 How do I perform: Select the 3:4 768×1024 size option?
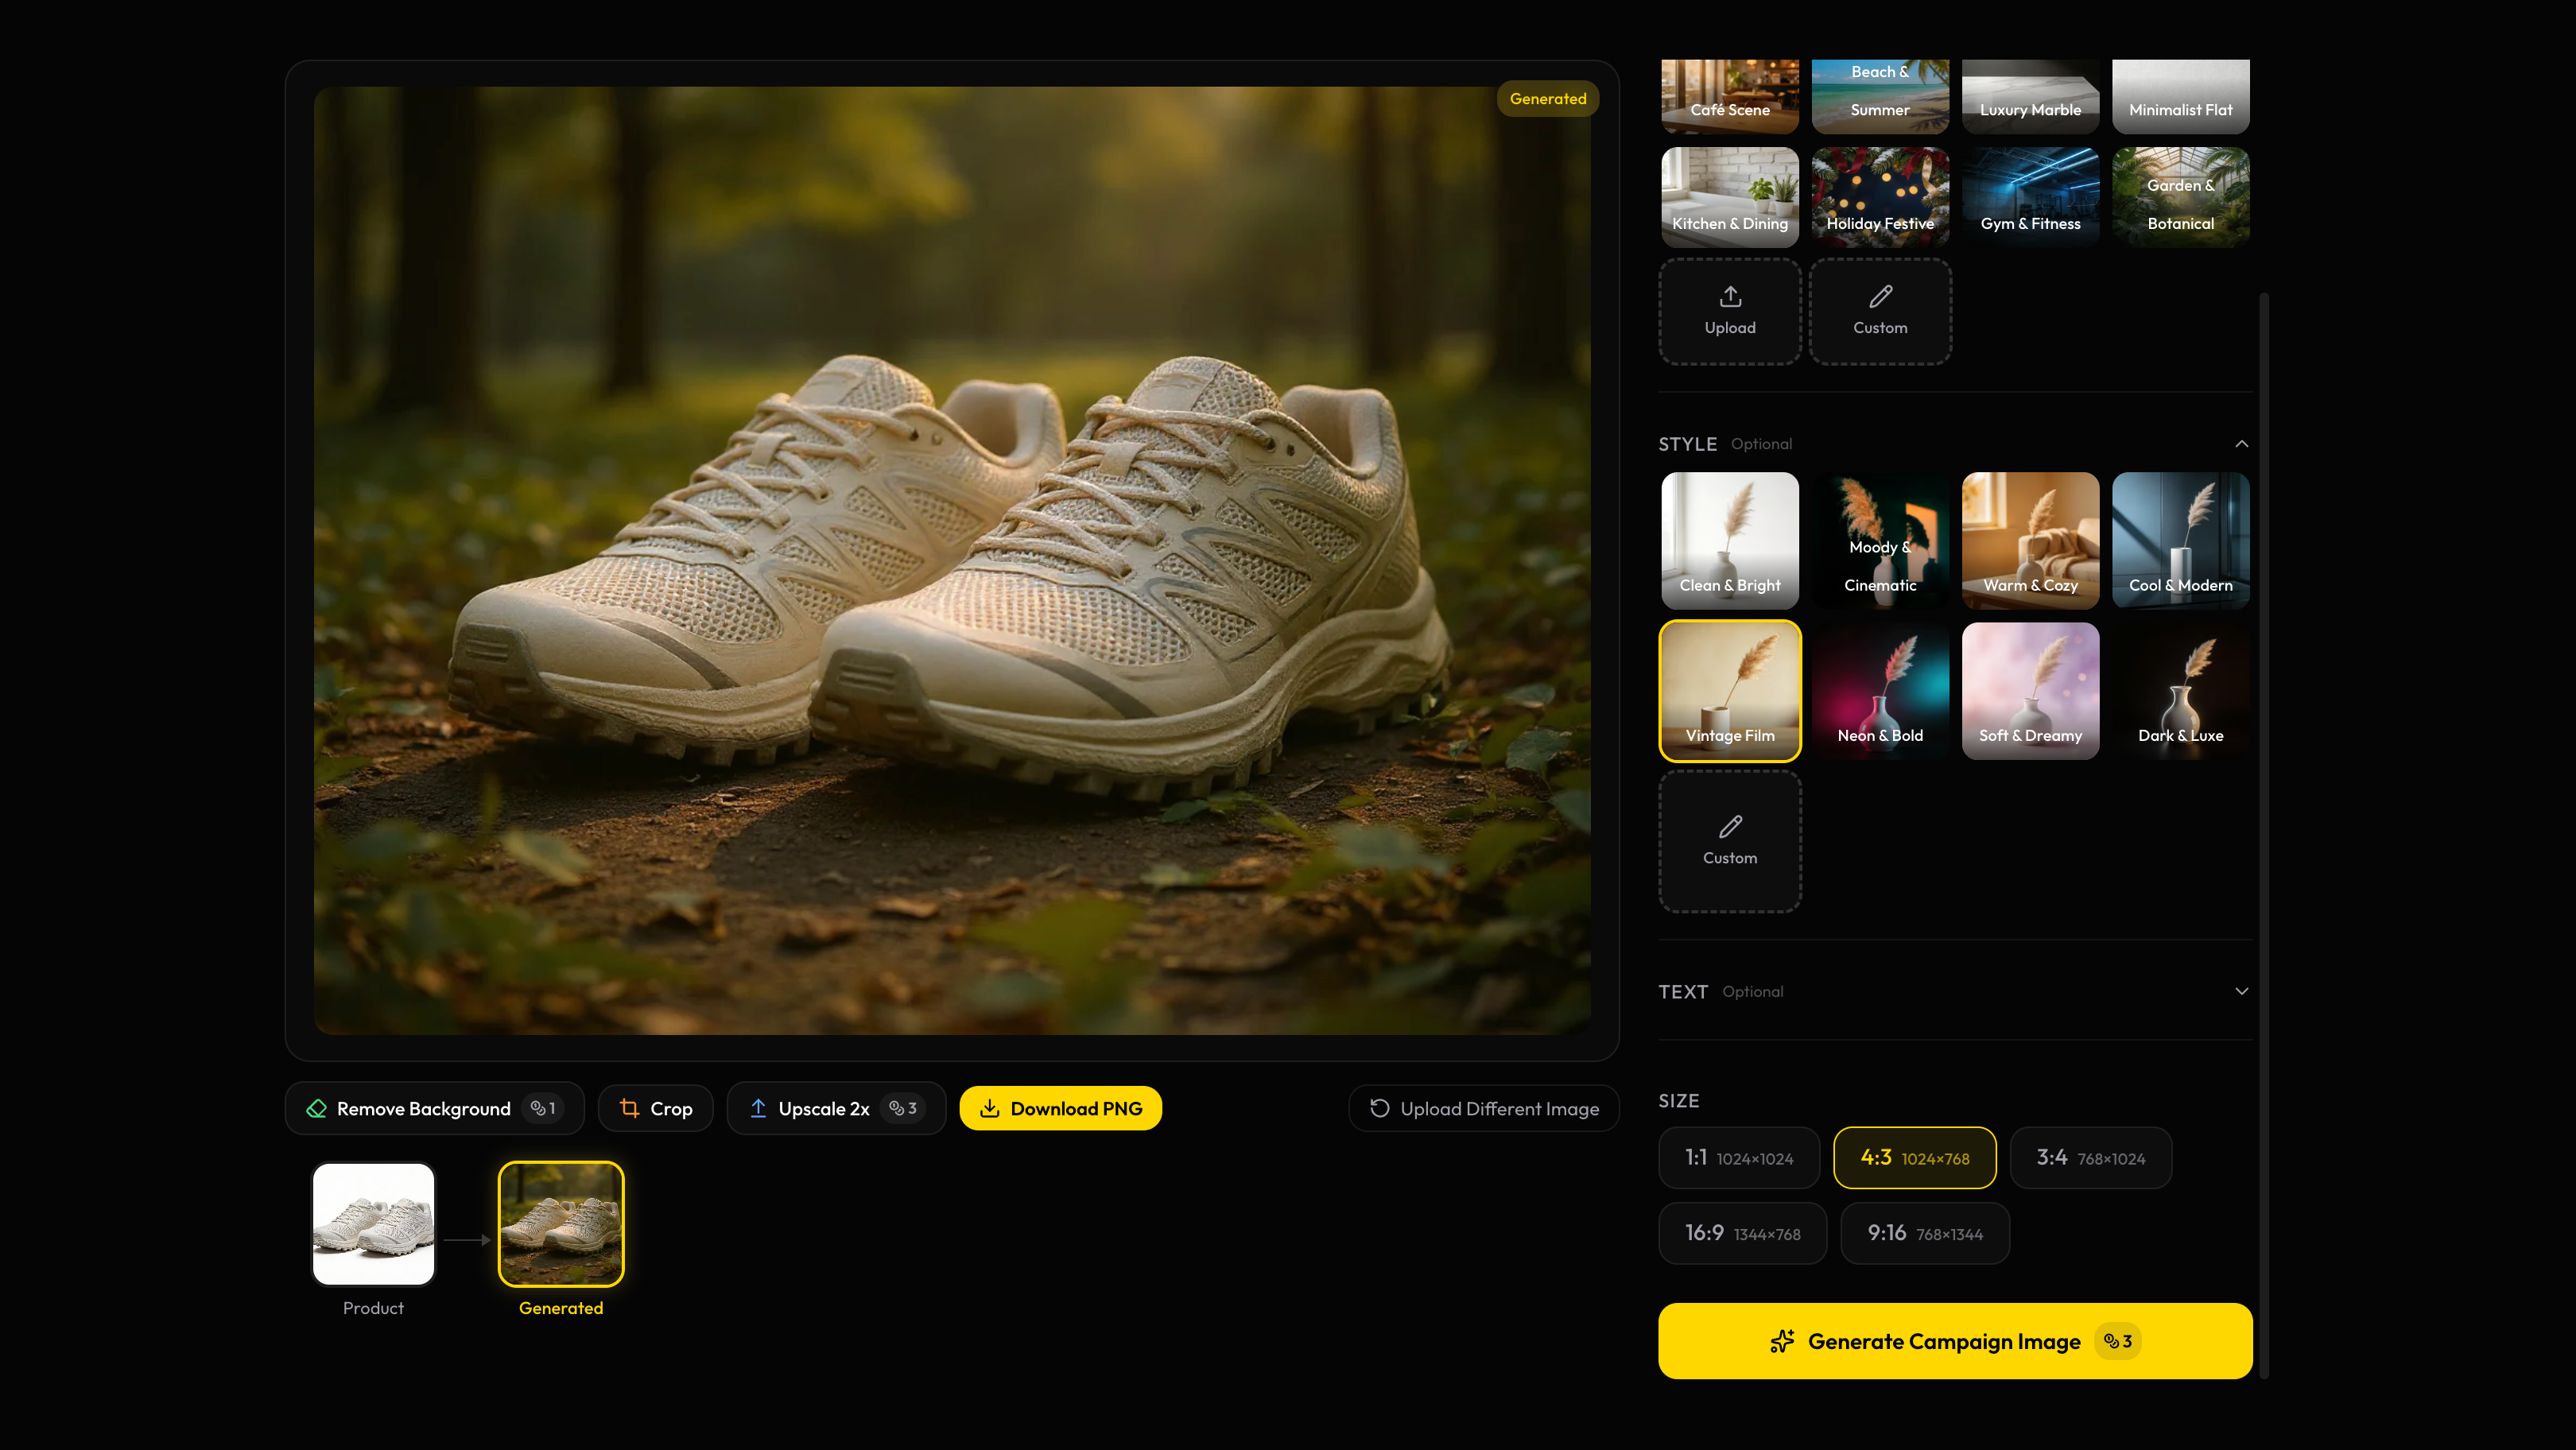pos(2090,1158)
